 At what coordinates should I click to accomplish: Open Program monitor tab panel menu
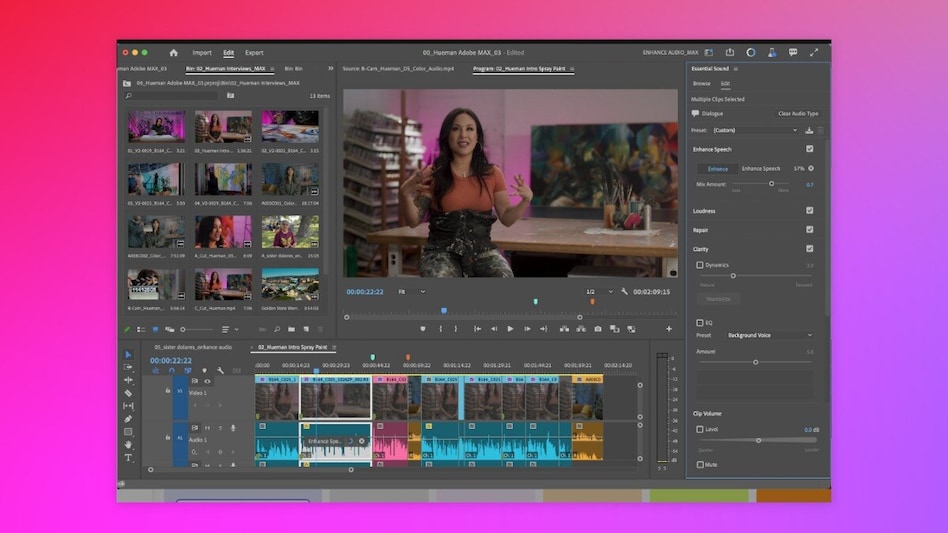(x=572, y=68)
